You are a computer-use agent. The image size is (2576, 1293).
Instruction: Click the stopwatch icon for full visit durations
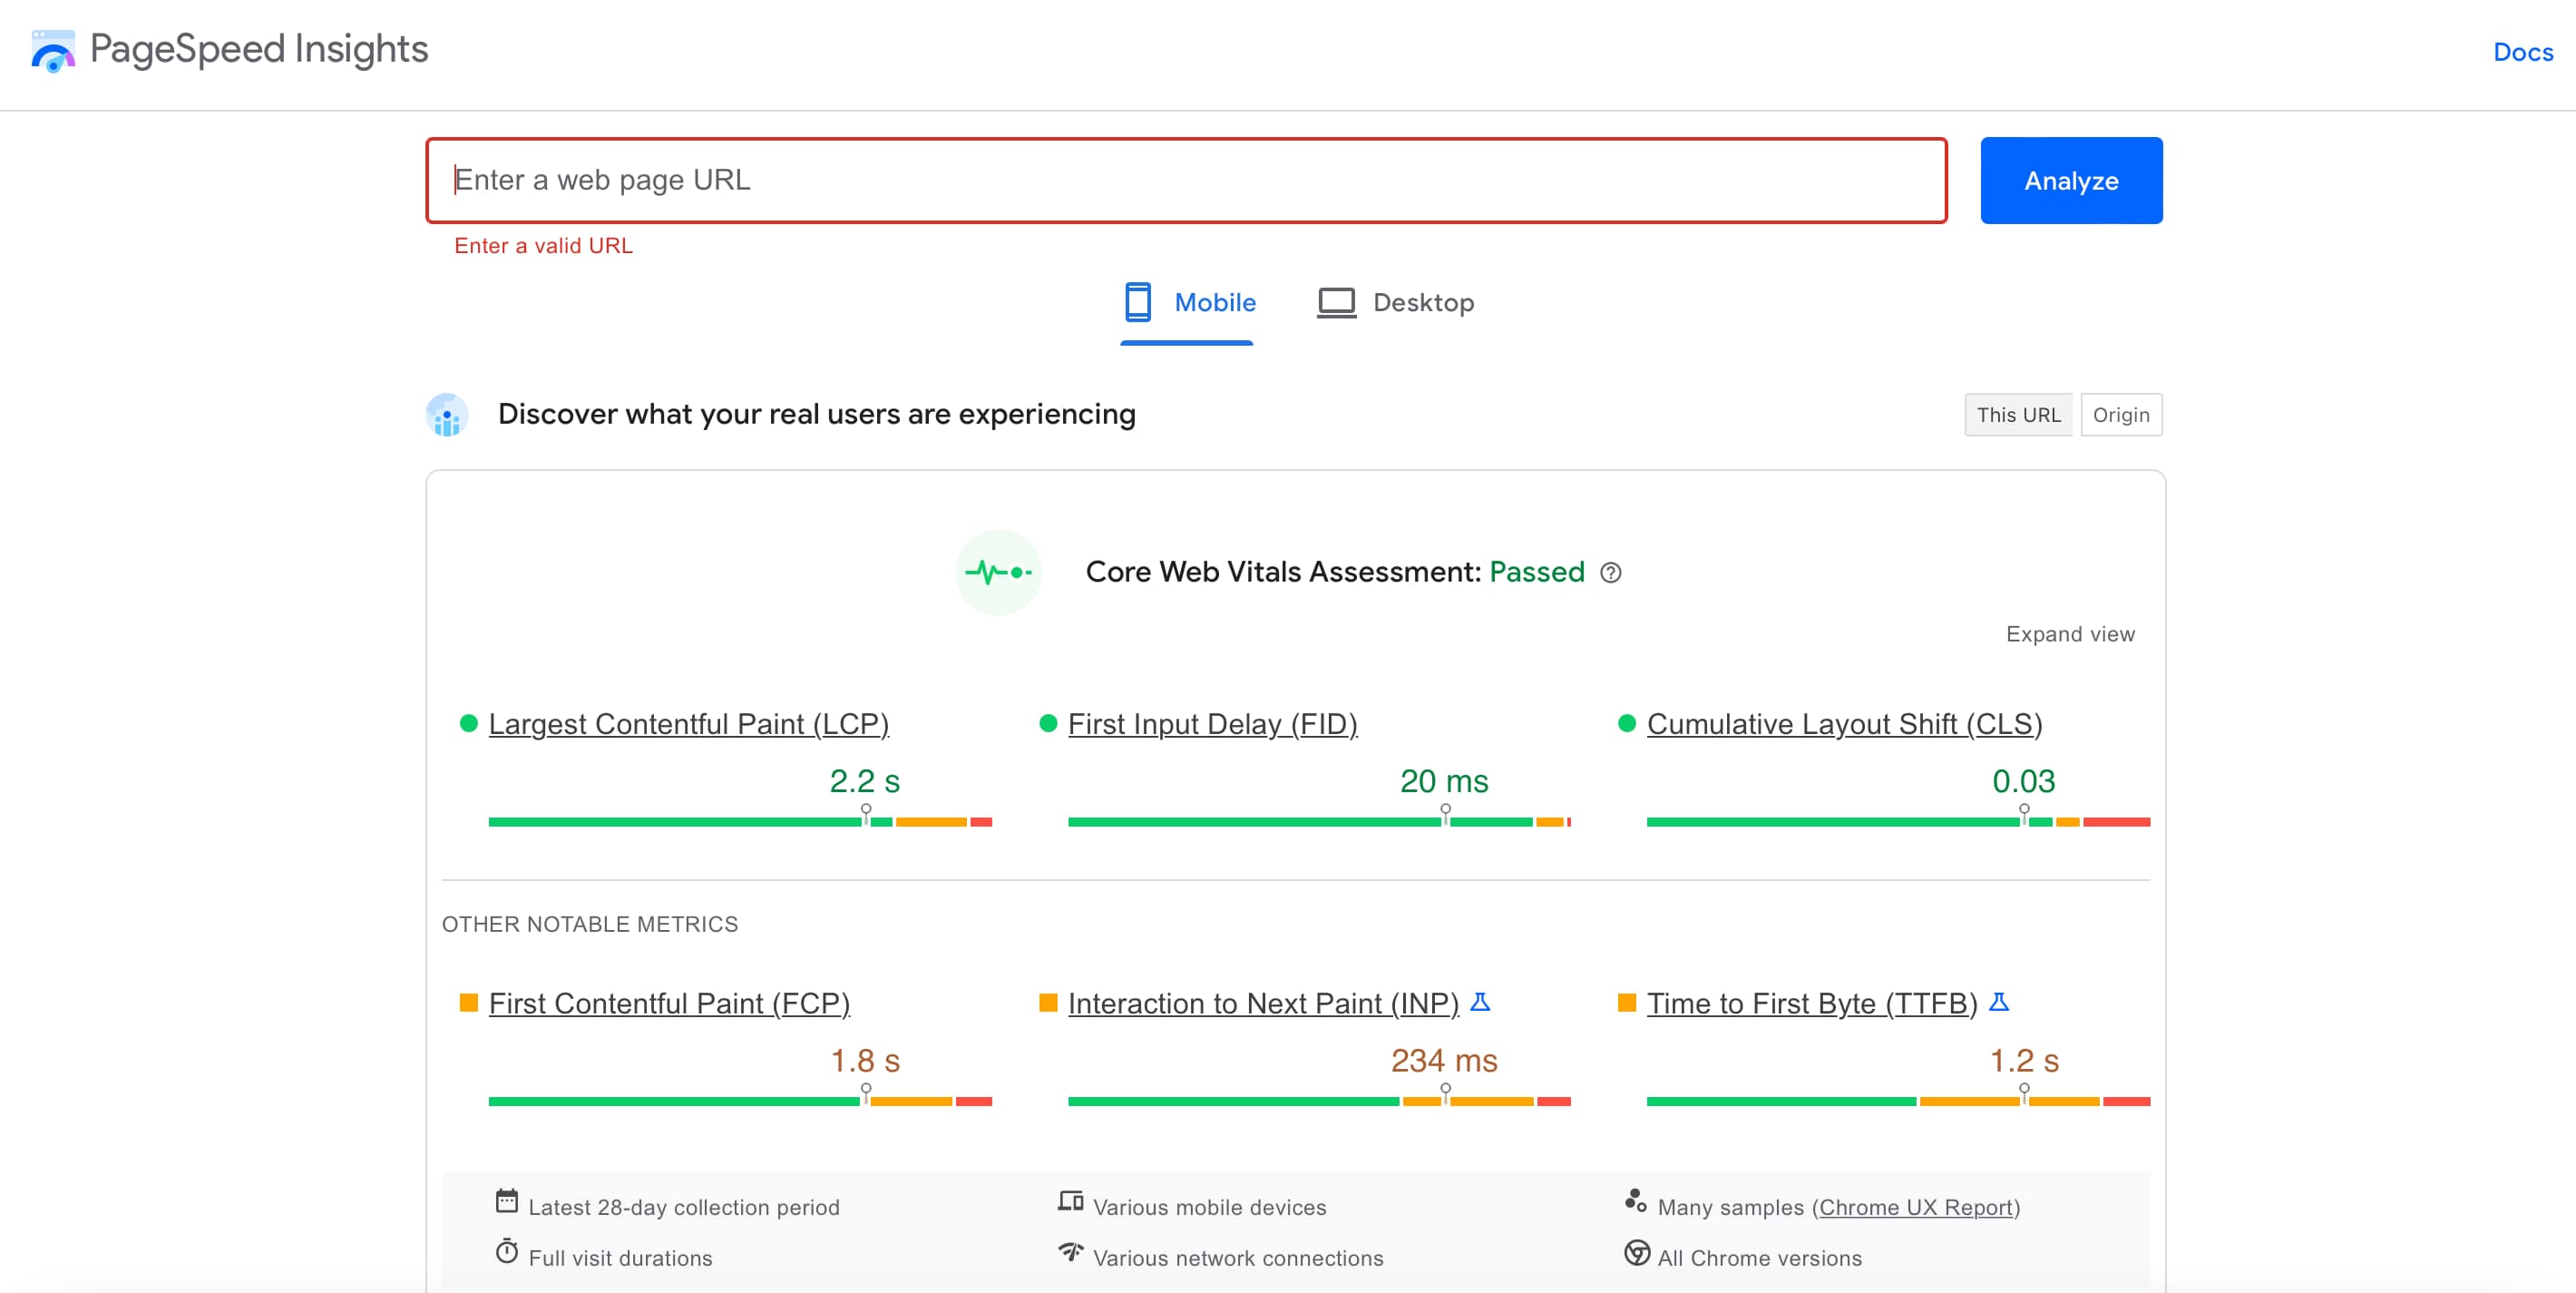(x=508, y=1255)
